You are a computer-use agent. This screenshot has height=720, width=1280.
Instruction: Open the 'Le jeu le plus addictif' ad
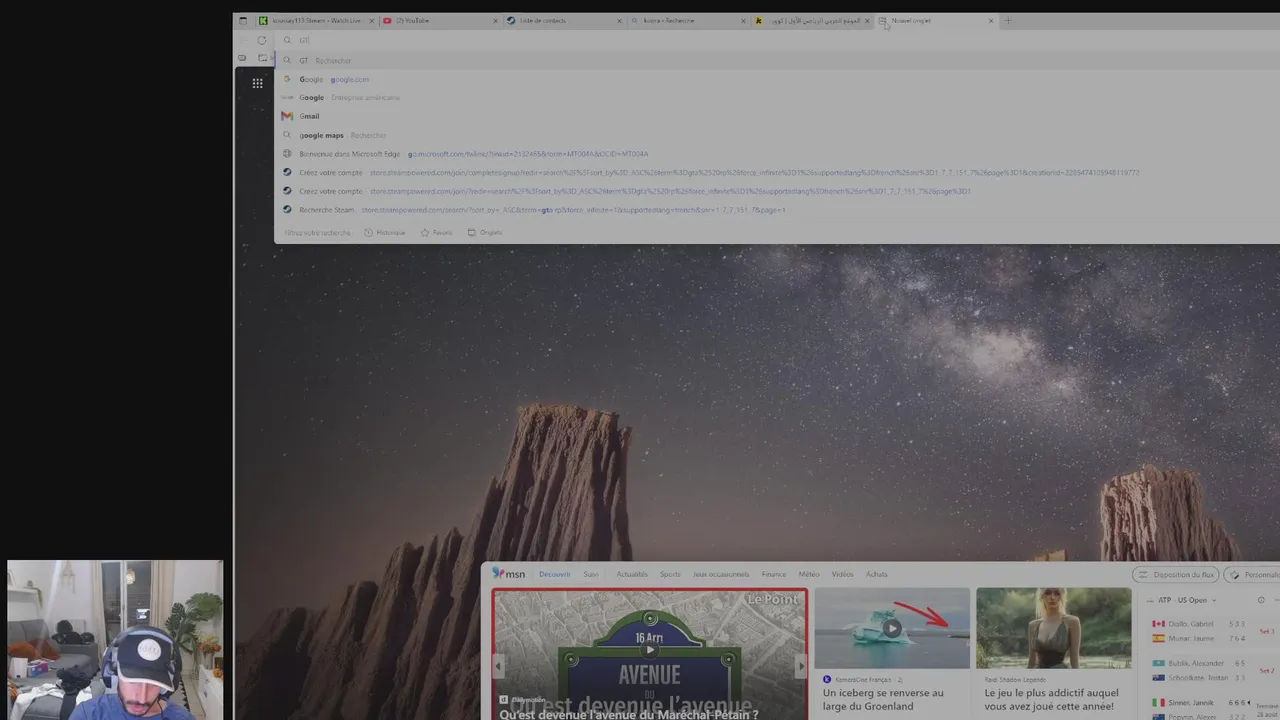(1052, 699)
